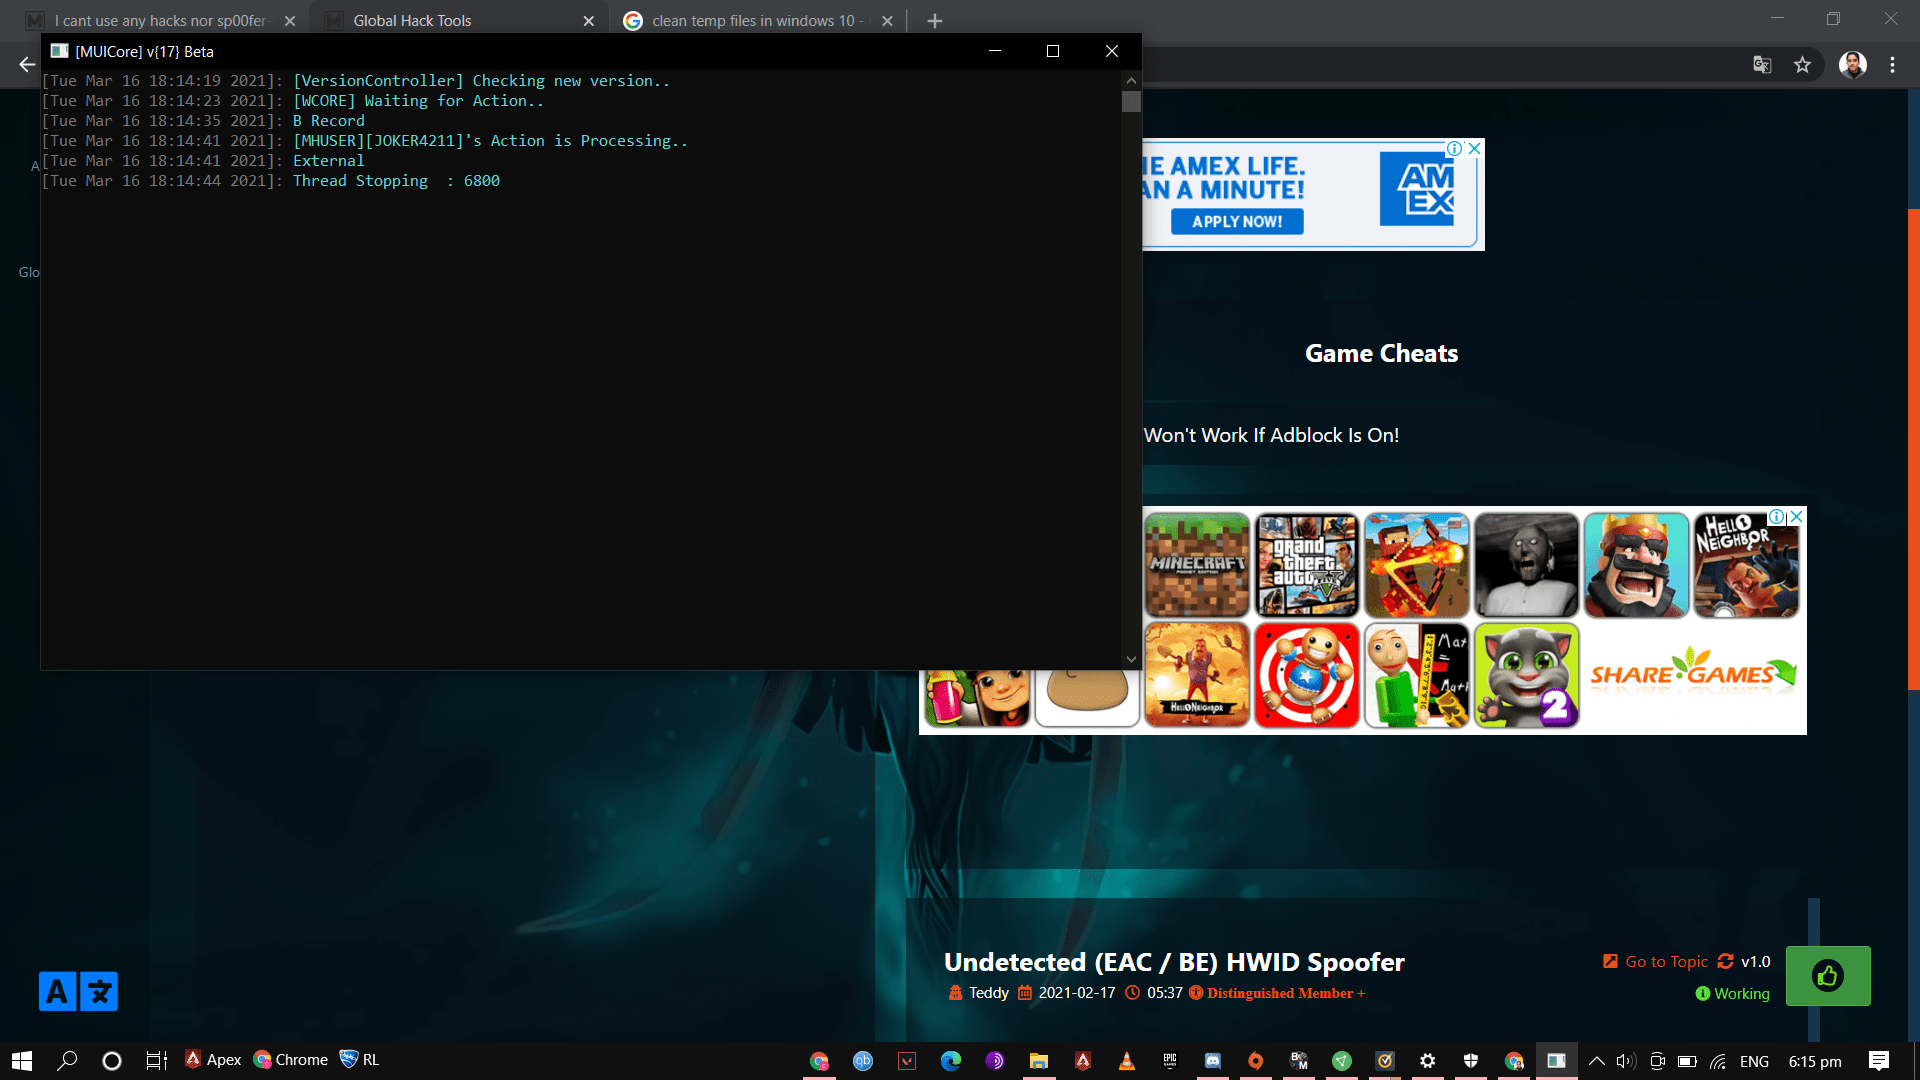Open Windows Security shield on taskbar
The height and width of the screenshot is (1080, 1920).
1471,1060
